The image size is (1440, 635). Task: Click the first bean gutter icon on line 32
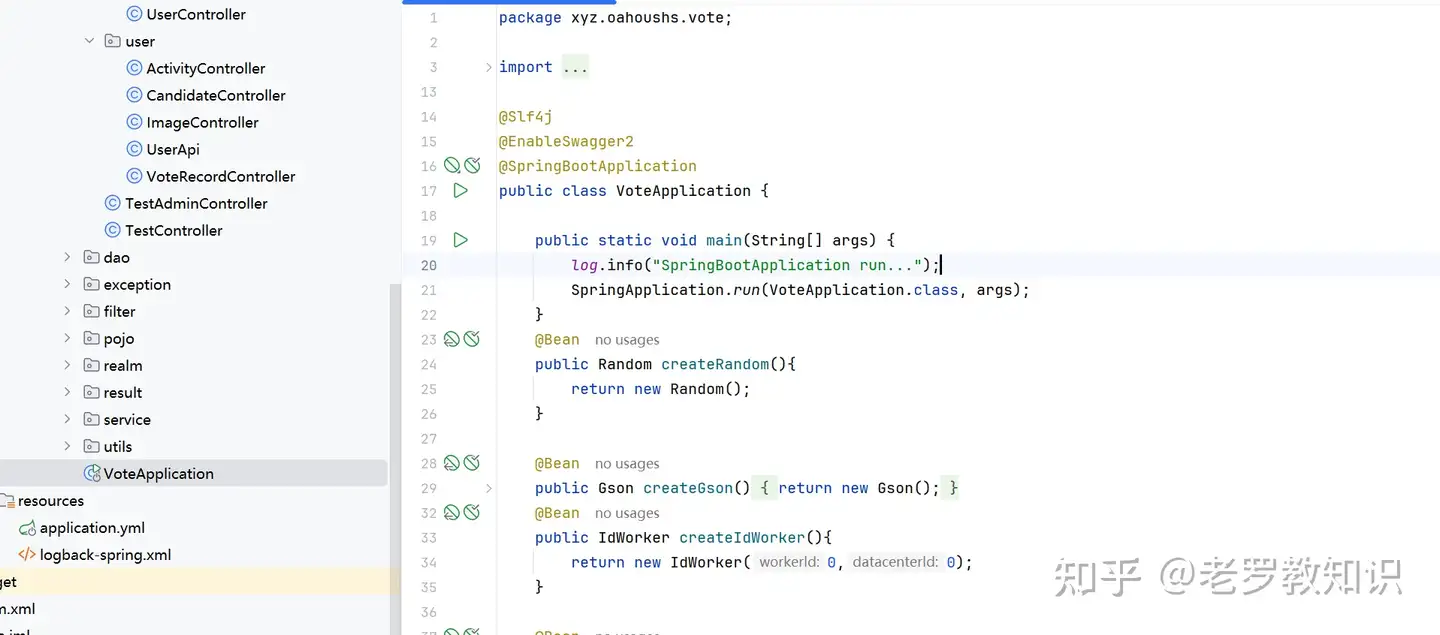tap(452, 512)
